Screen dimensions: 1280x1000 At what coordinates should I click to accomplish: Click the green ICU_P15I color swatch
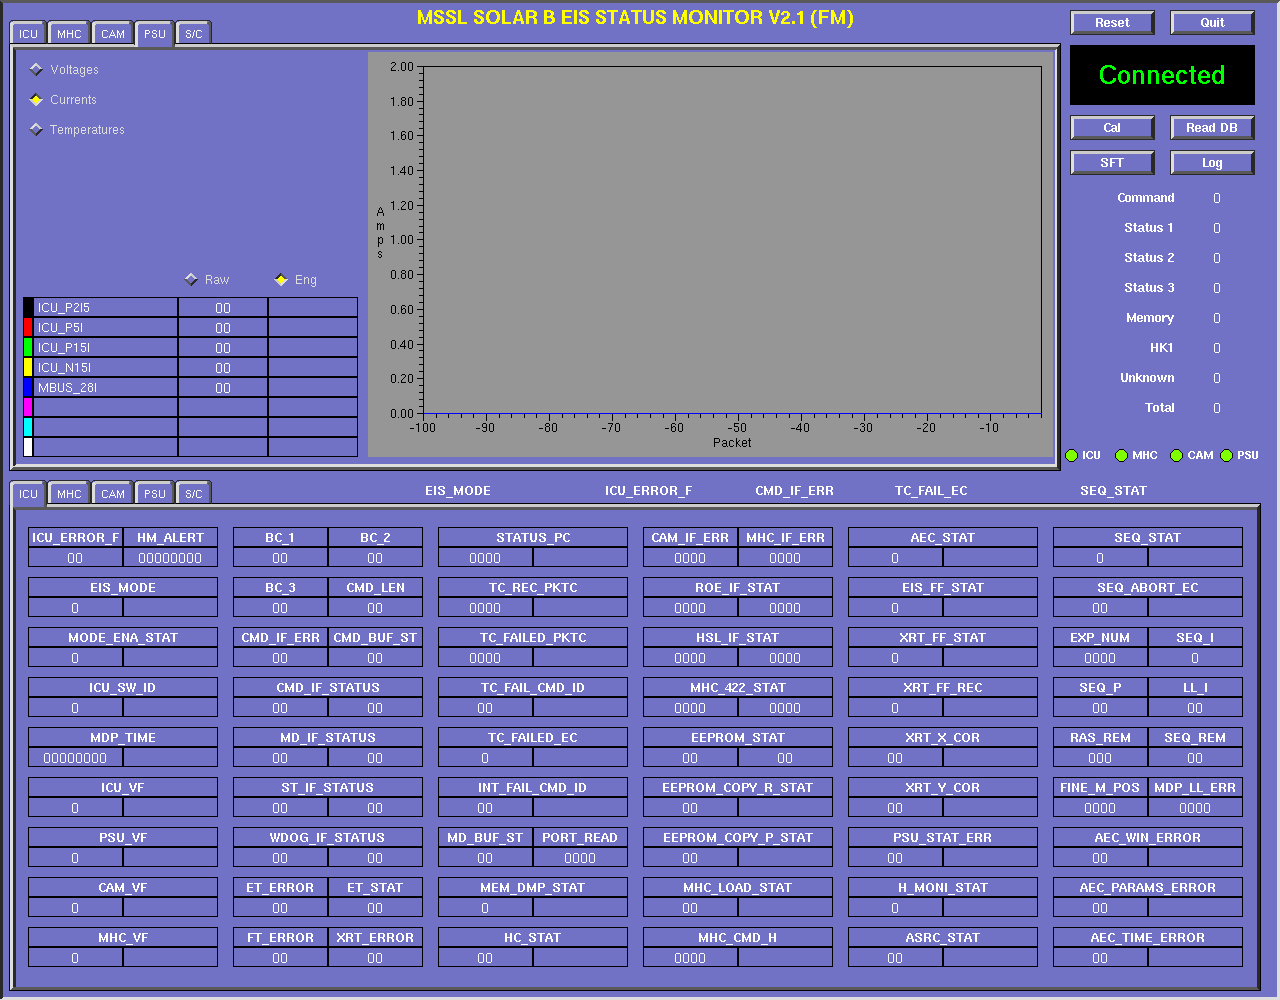[x=28, y=348]
